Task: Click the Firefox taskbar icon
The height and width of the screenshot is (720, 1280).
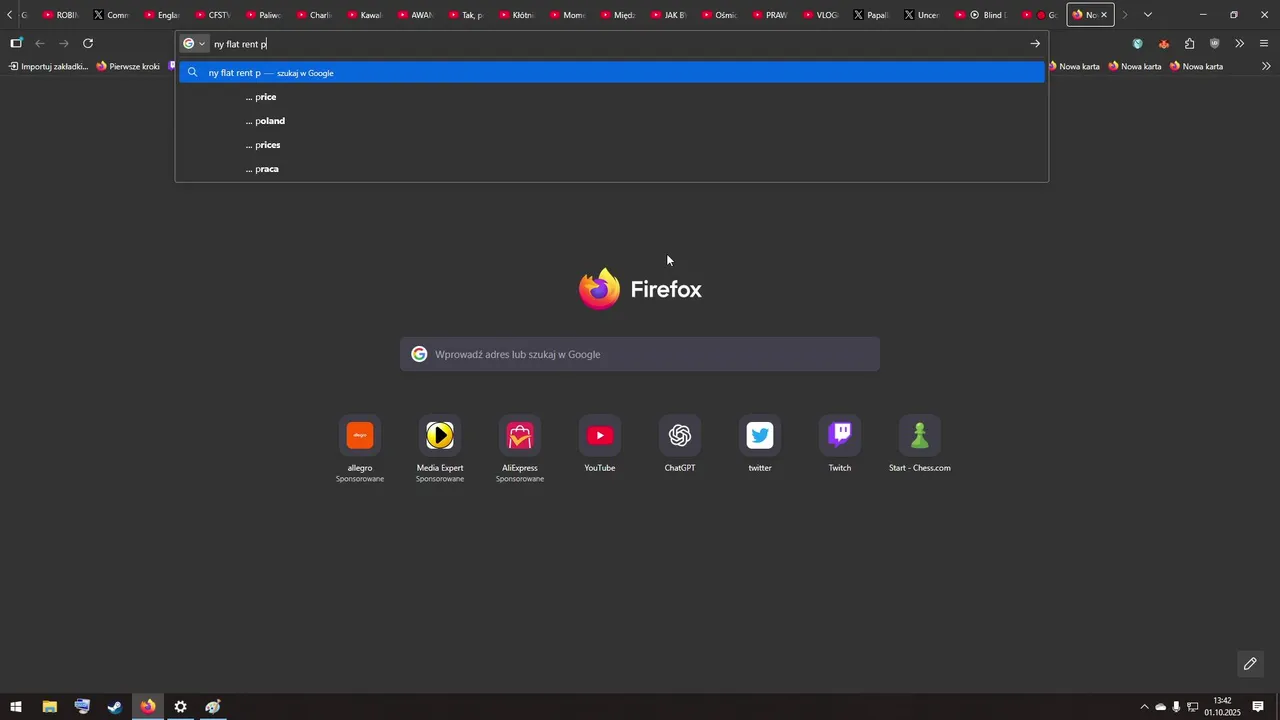Action: tap(148, 707)
